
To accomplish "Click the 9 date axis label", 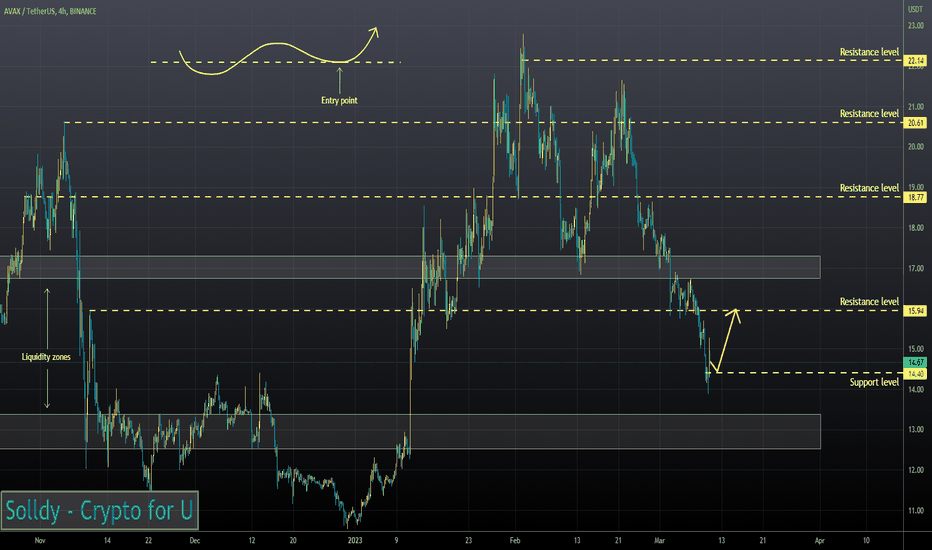I will (x=396, y=540).
